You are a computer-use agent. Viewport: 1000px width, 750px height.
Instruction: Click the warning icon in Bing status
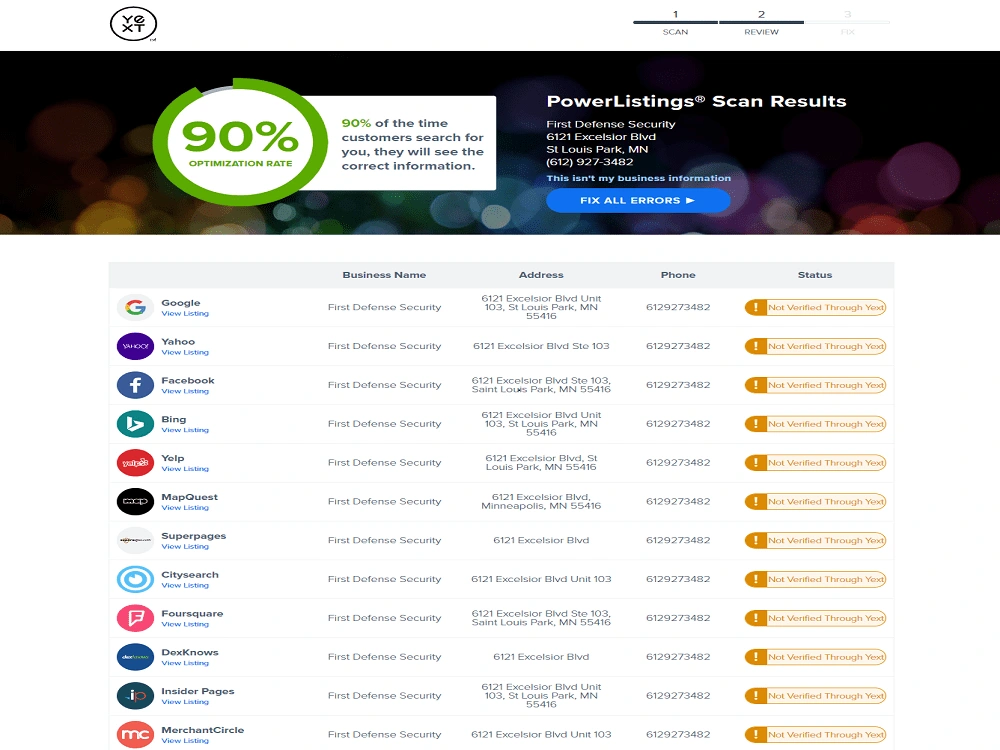(x=756, y=424)
